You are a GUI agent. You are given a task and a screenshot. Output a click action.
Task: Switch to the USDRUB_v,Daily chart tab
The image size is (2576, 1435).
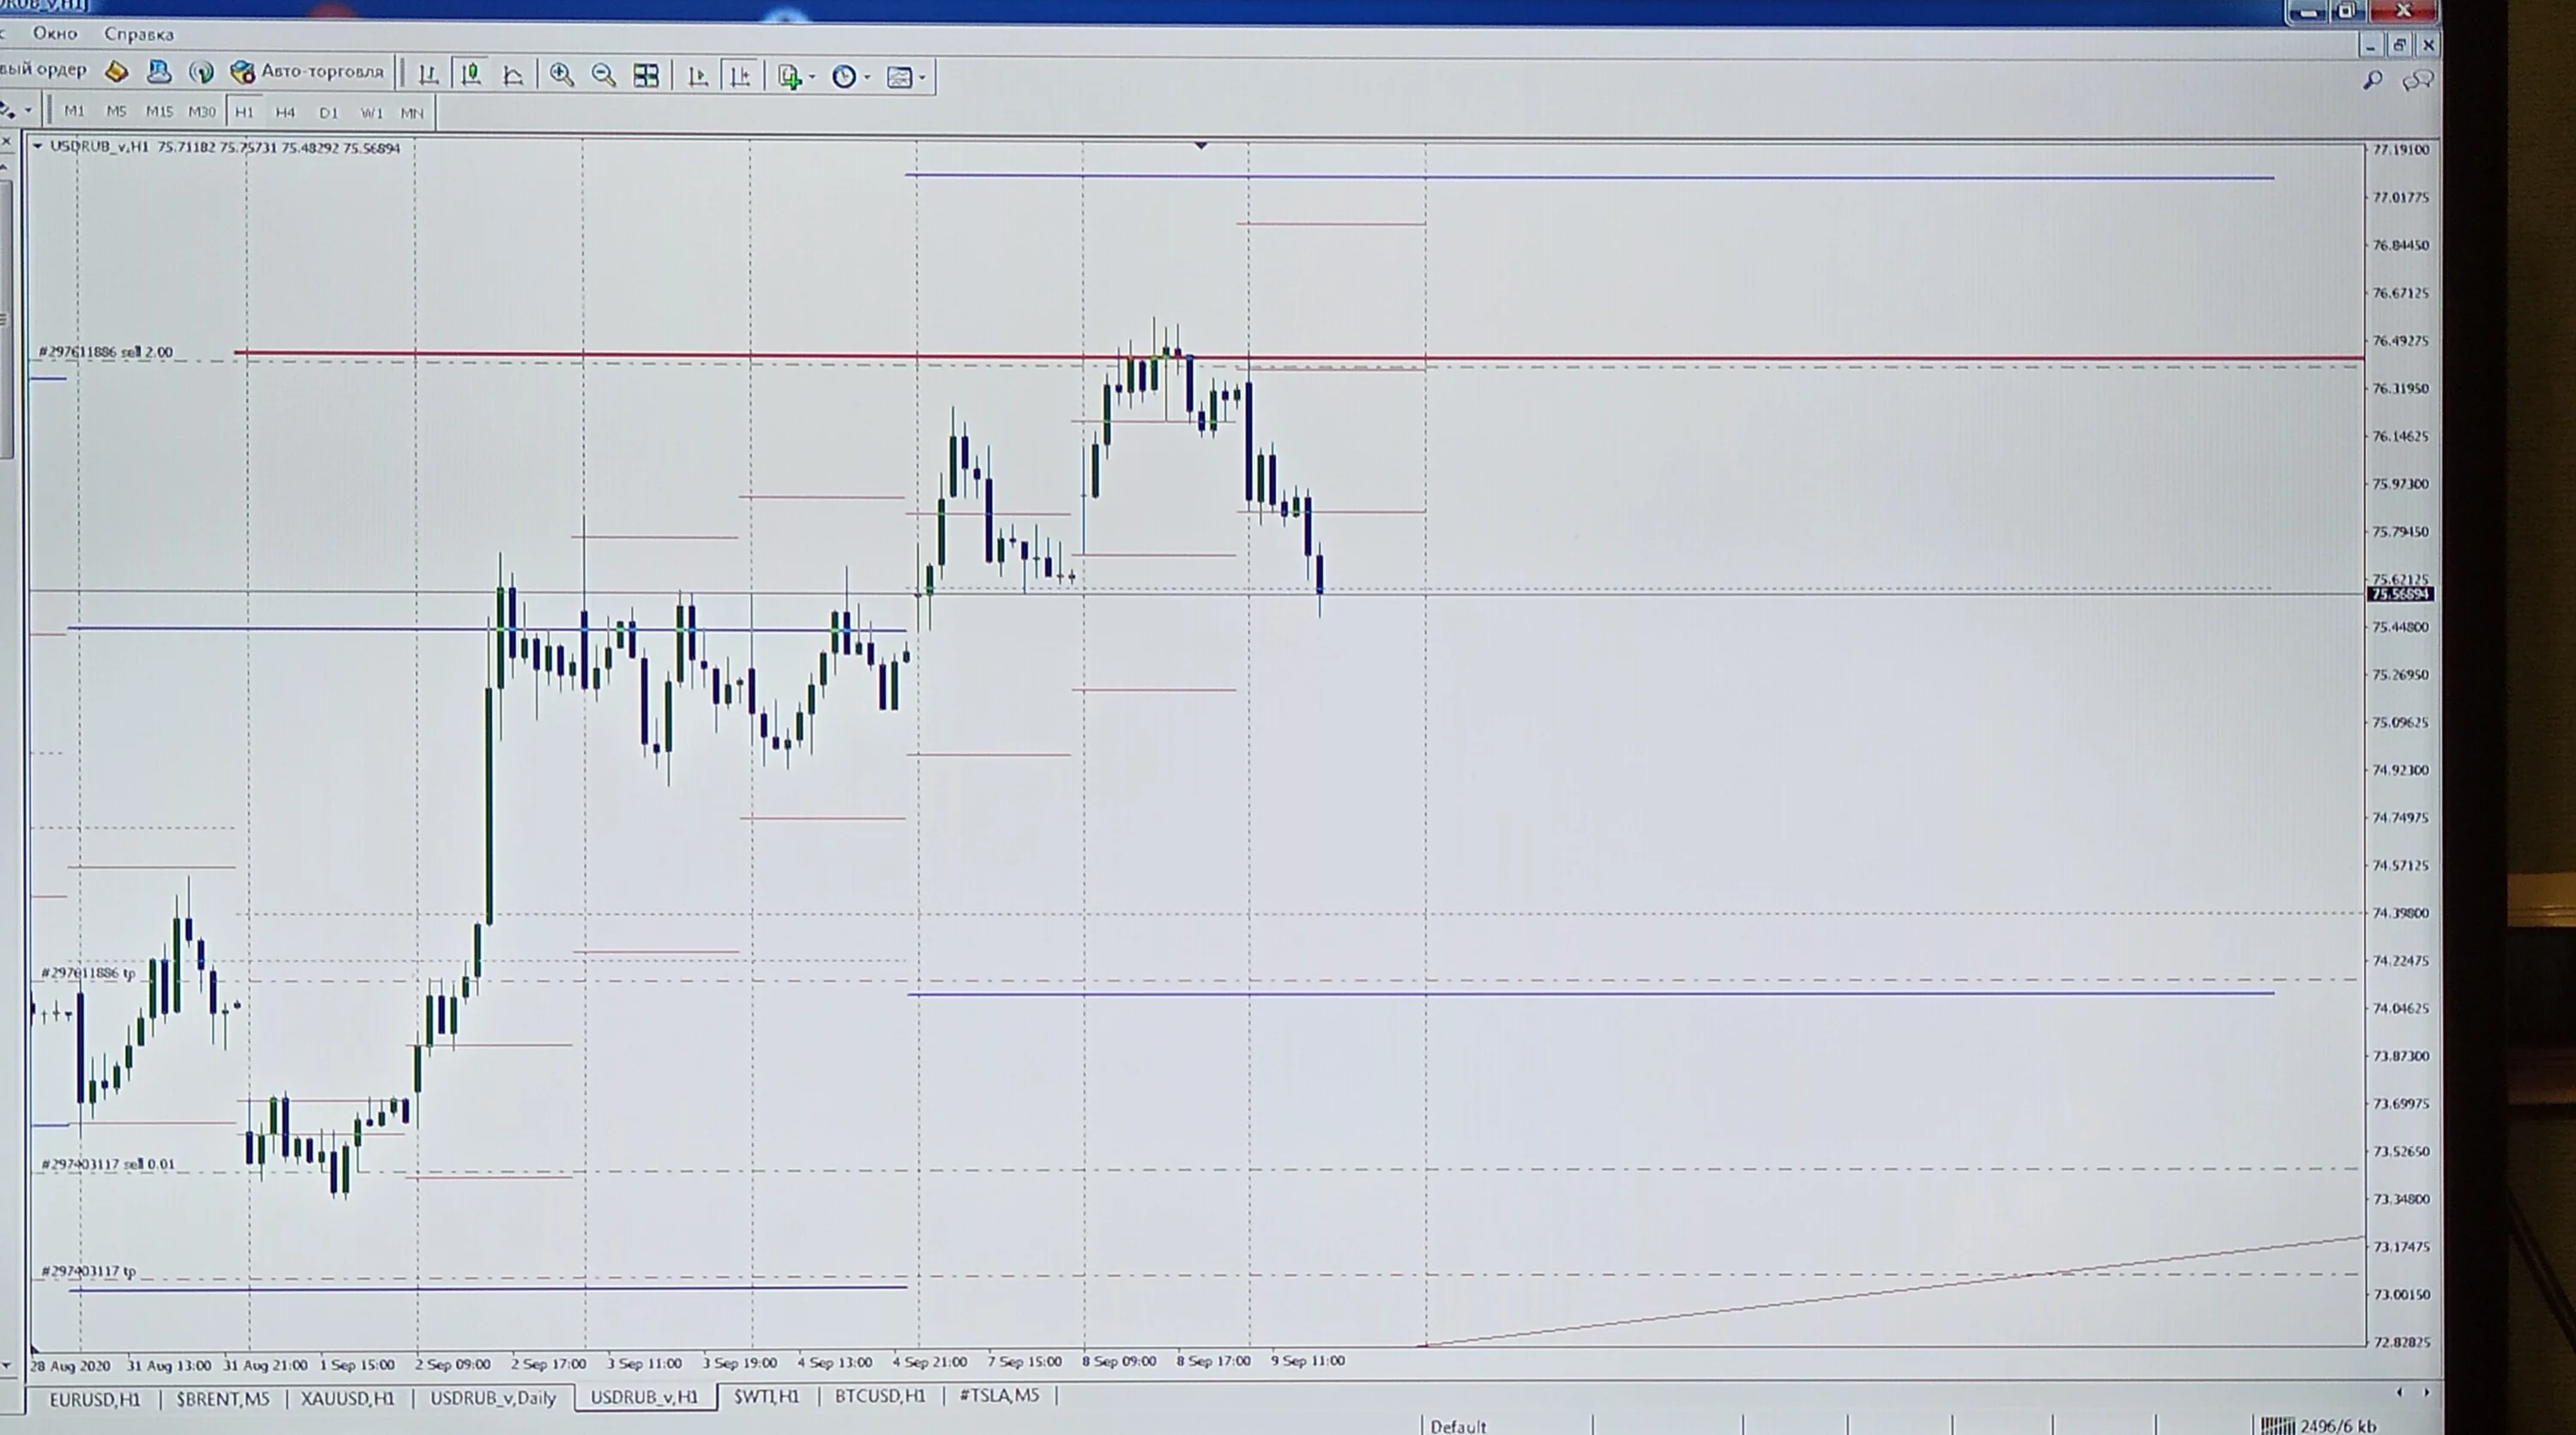493,1398
